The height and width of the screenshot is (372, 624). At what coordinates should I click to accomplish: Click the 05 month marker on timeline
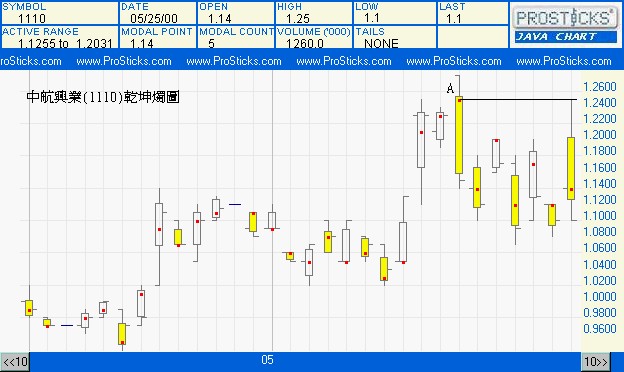click(x=267, y=360)
